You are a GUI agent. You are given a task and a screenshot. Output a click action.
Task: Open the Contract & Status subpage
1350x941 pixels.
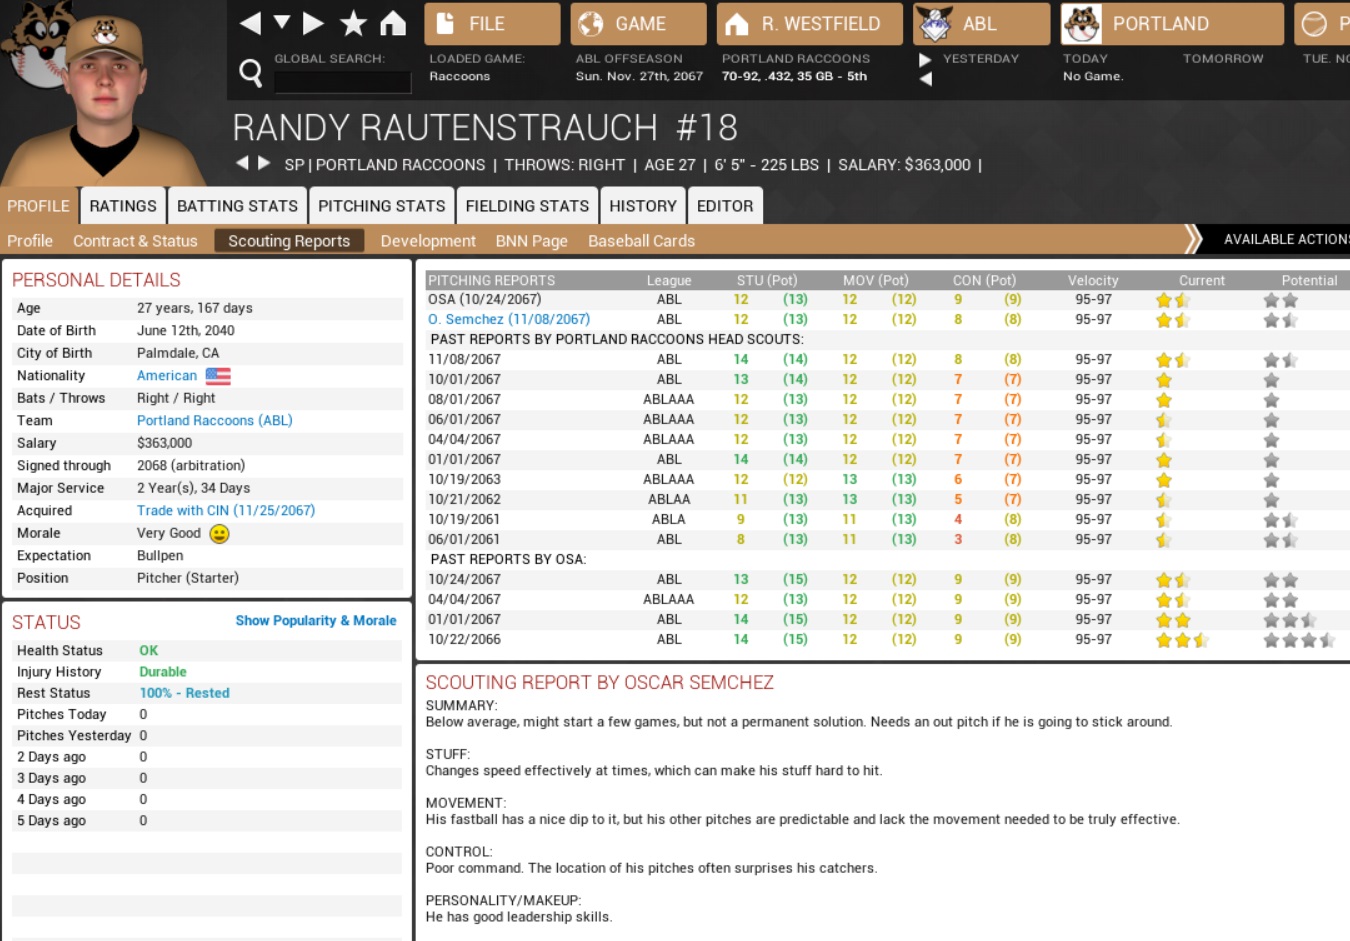point(135,241)
